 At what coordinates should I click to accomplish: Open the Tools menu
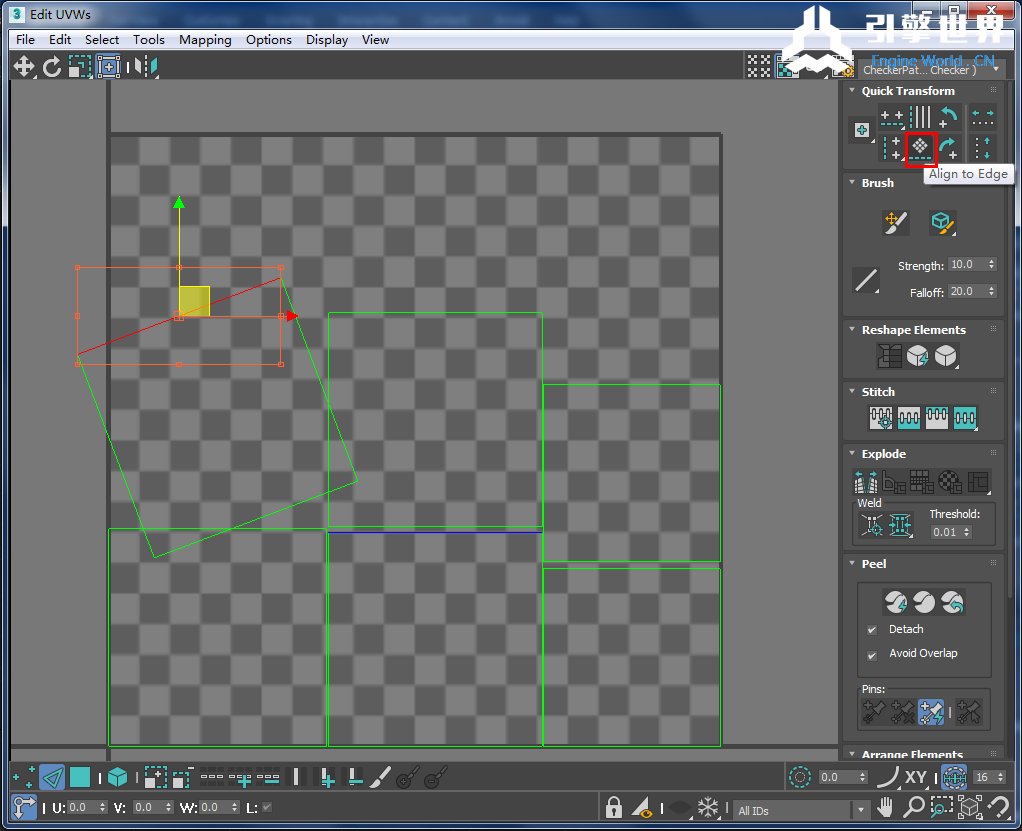point(149,40)
